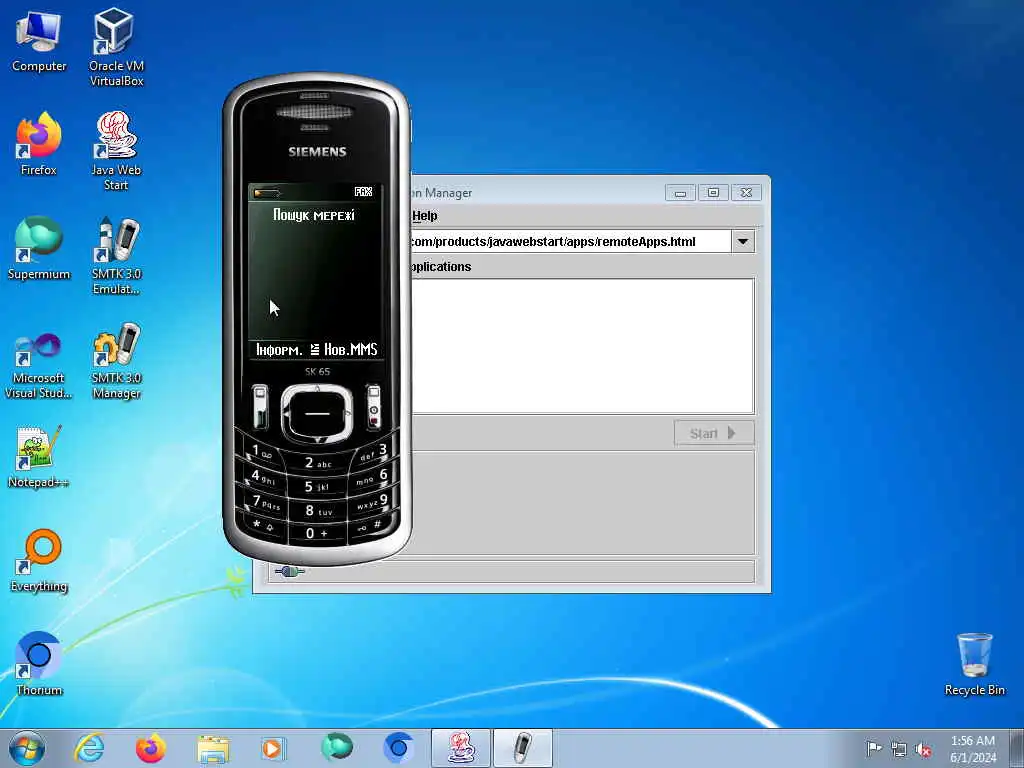This screenshot has width=1024, height=768.
Task: Tap the 5 jkl key on the phone
Action: (x=317, y=487)
